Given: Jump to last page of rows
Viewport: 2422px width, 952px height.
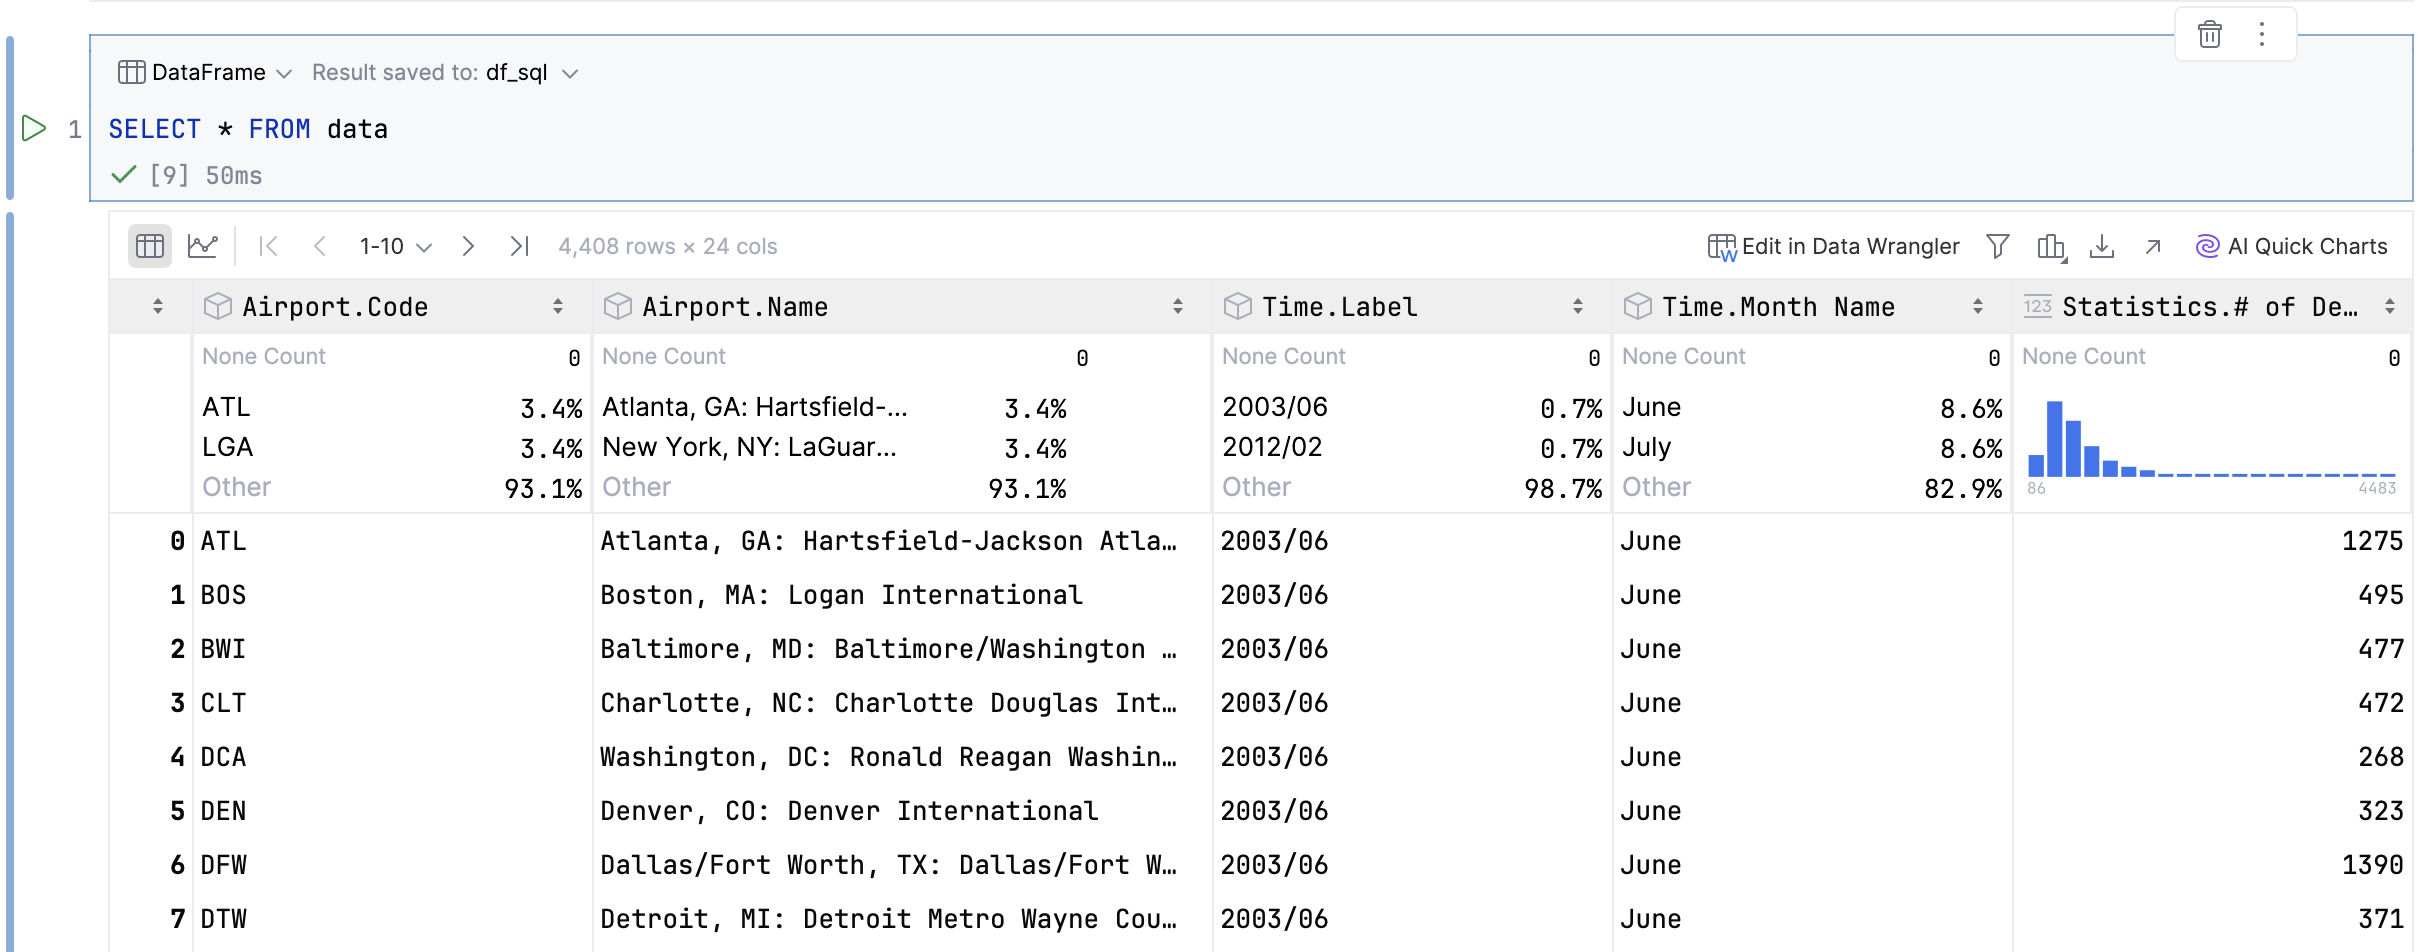Looking at the screenshot, I should click(519, 245).
